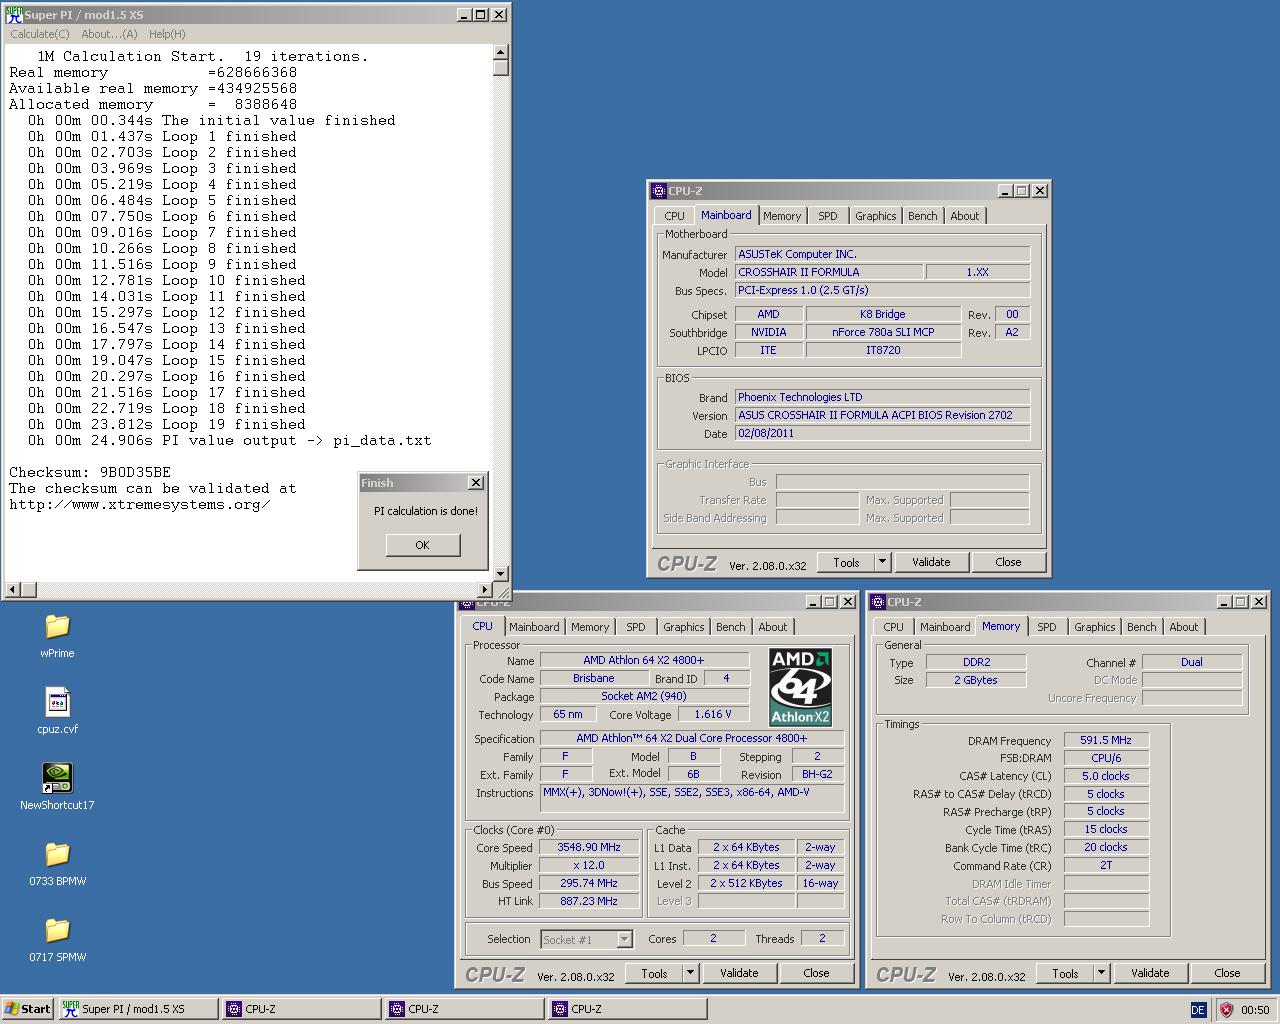
Task: Click the xtremesystems.org URL text
Action: [140, 504]
